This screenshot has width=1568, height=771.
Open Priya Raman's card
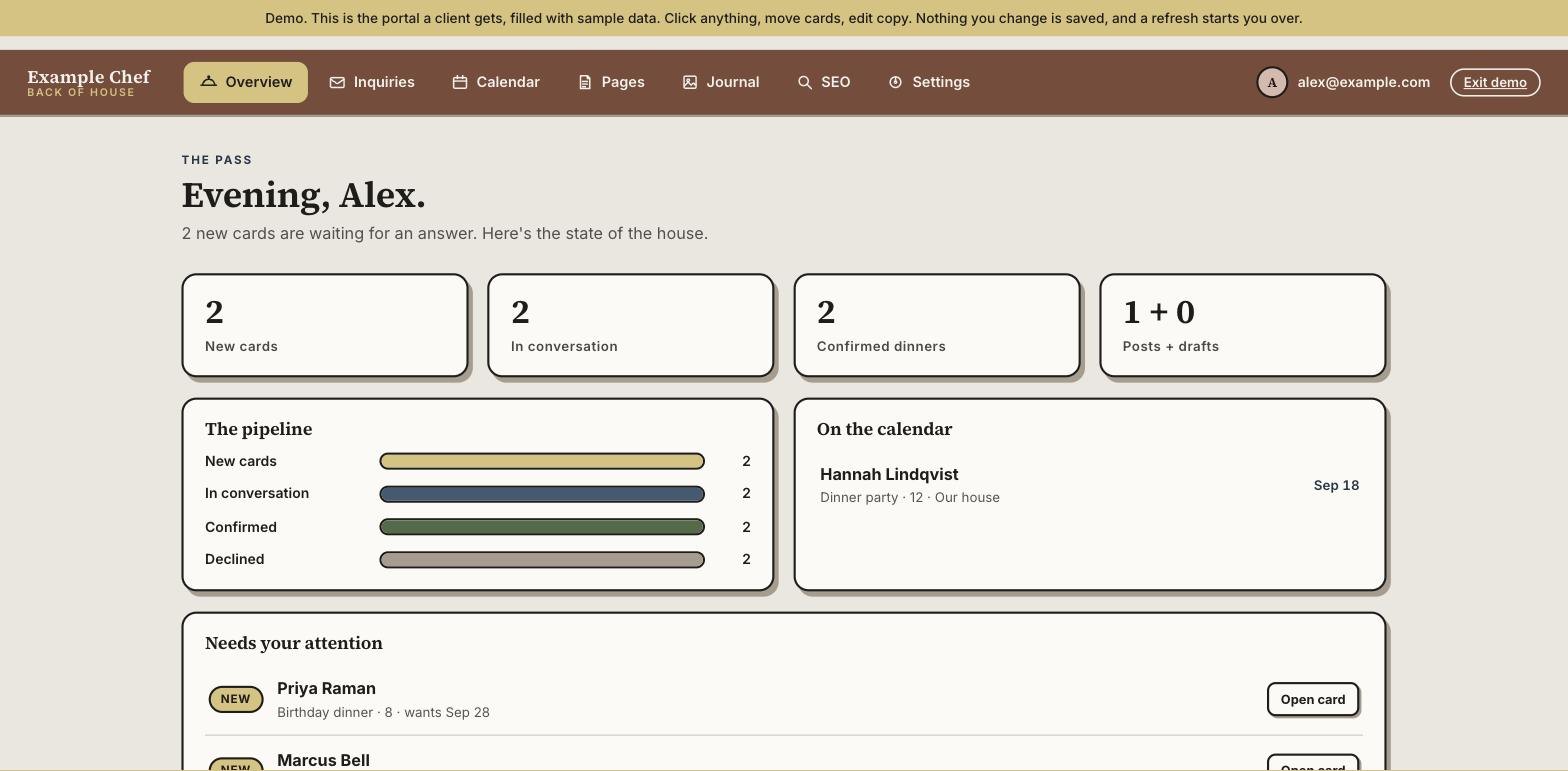coord(1313,700)
